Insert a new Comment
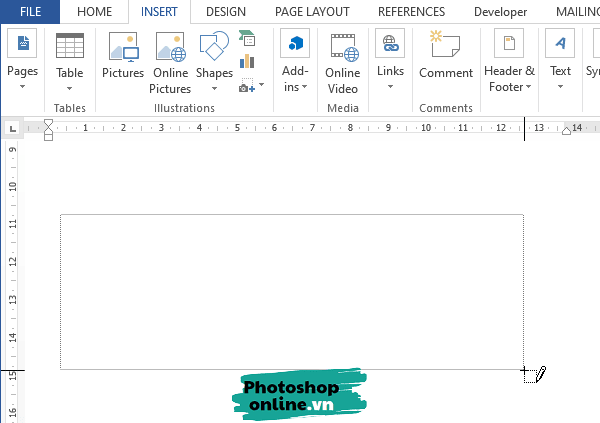This screenshot has width=600, height=423. pos(446,55)
